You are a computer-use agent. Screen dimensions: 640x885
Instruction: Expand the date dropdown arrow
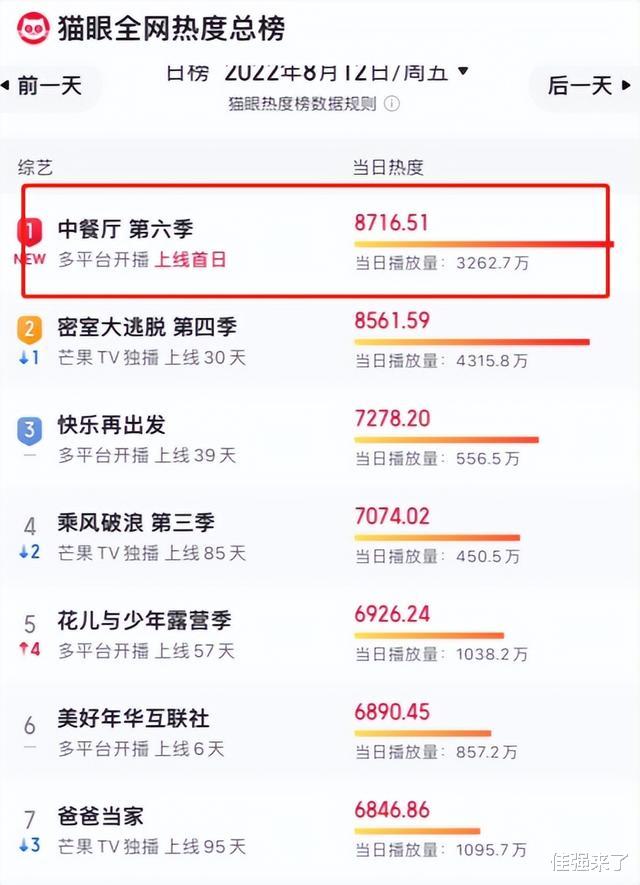463,71
